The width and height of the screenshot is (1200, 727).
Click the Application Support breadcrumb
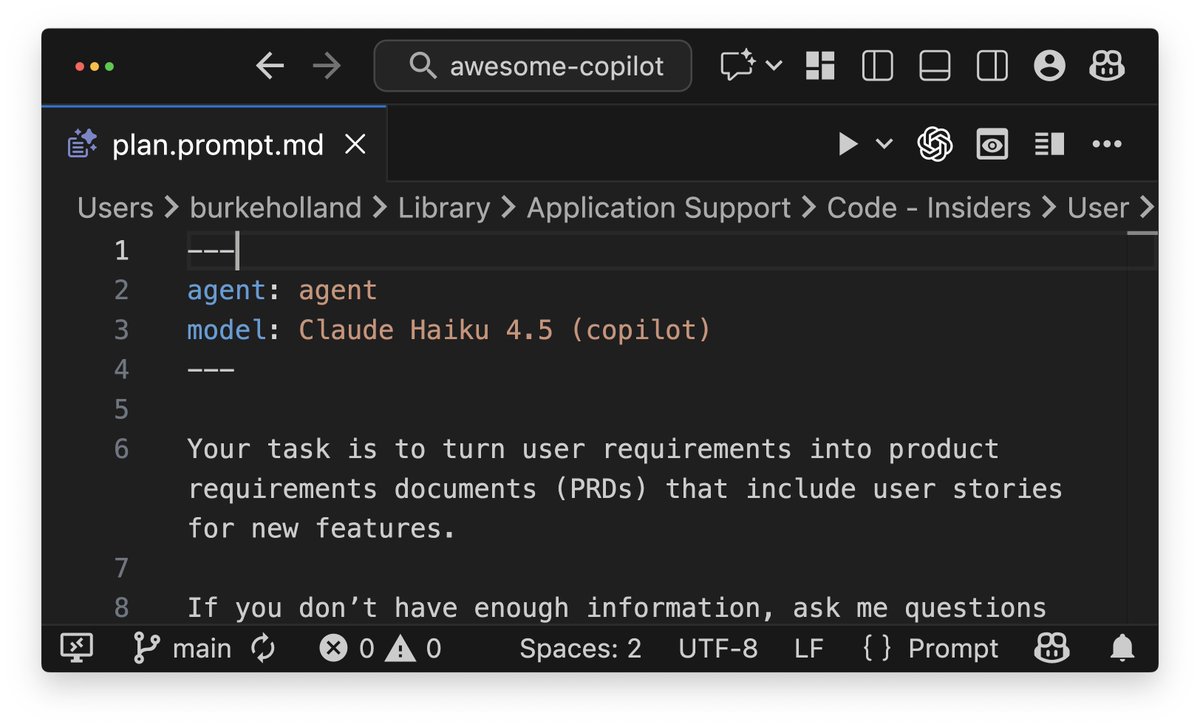point(658,208)
